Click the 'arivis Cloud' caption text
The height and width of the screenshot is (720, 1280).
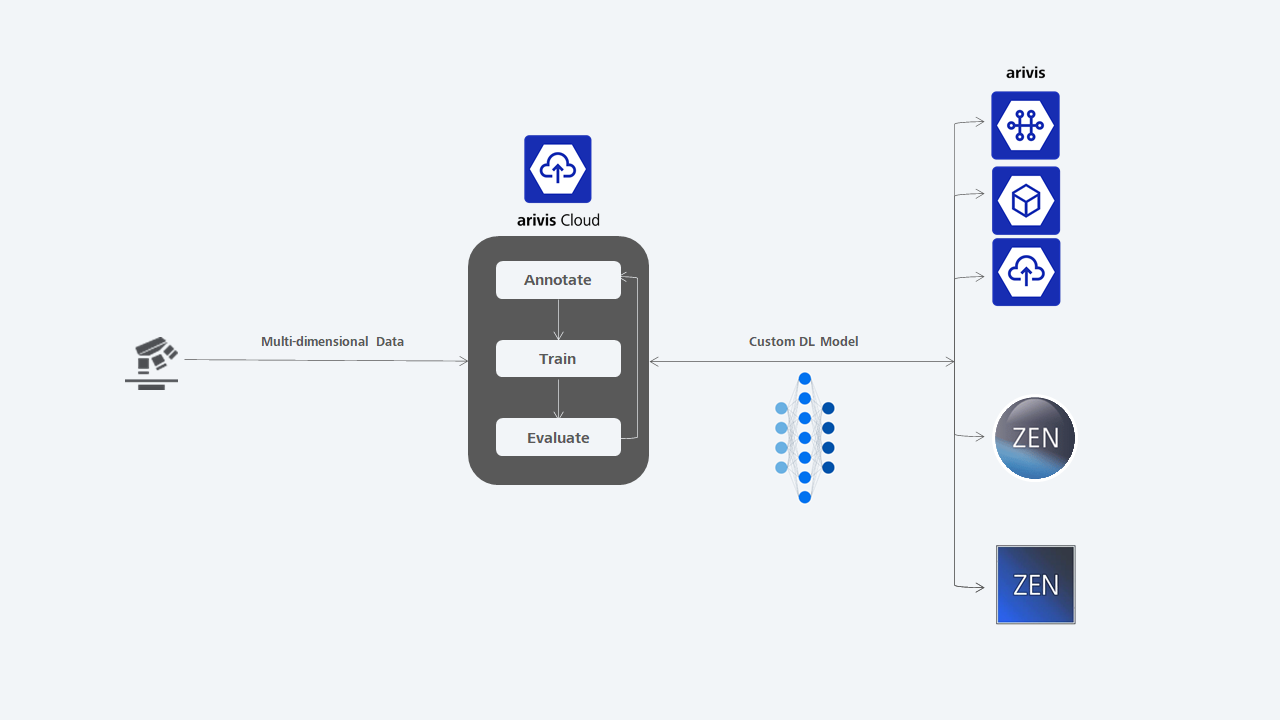coord(558,220)
